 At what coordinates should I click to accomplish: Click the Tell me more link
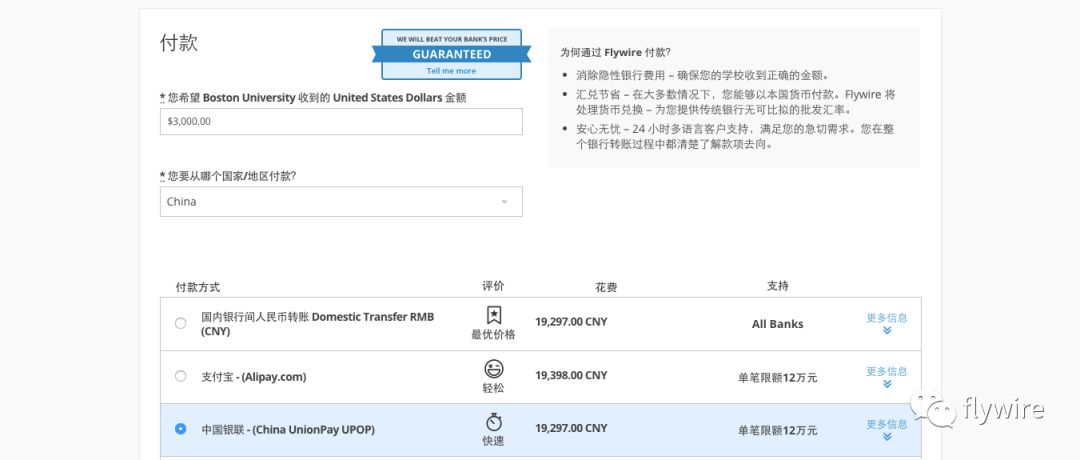click(451, 71)
